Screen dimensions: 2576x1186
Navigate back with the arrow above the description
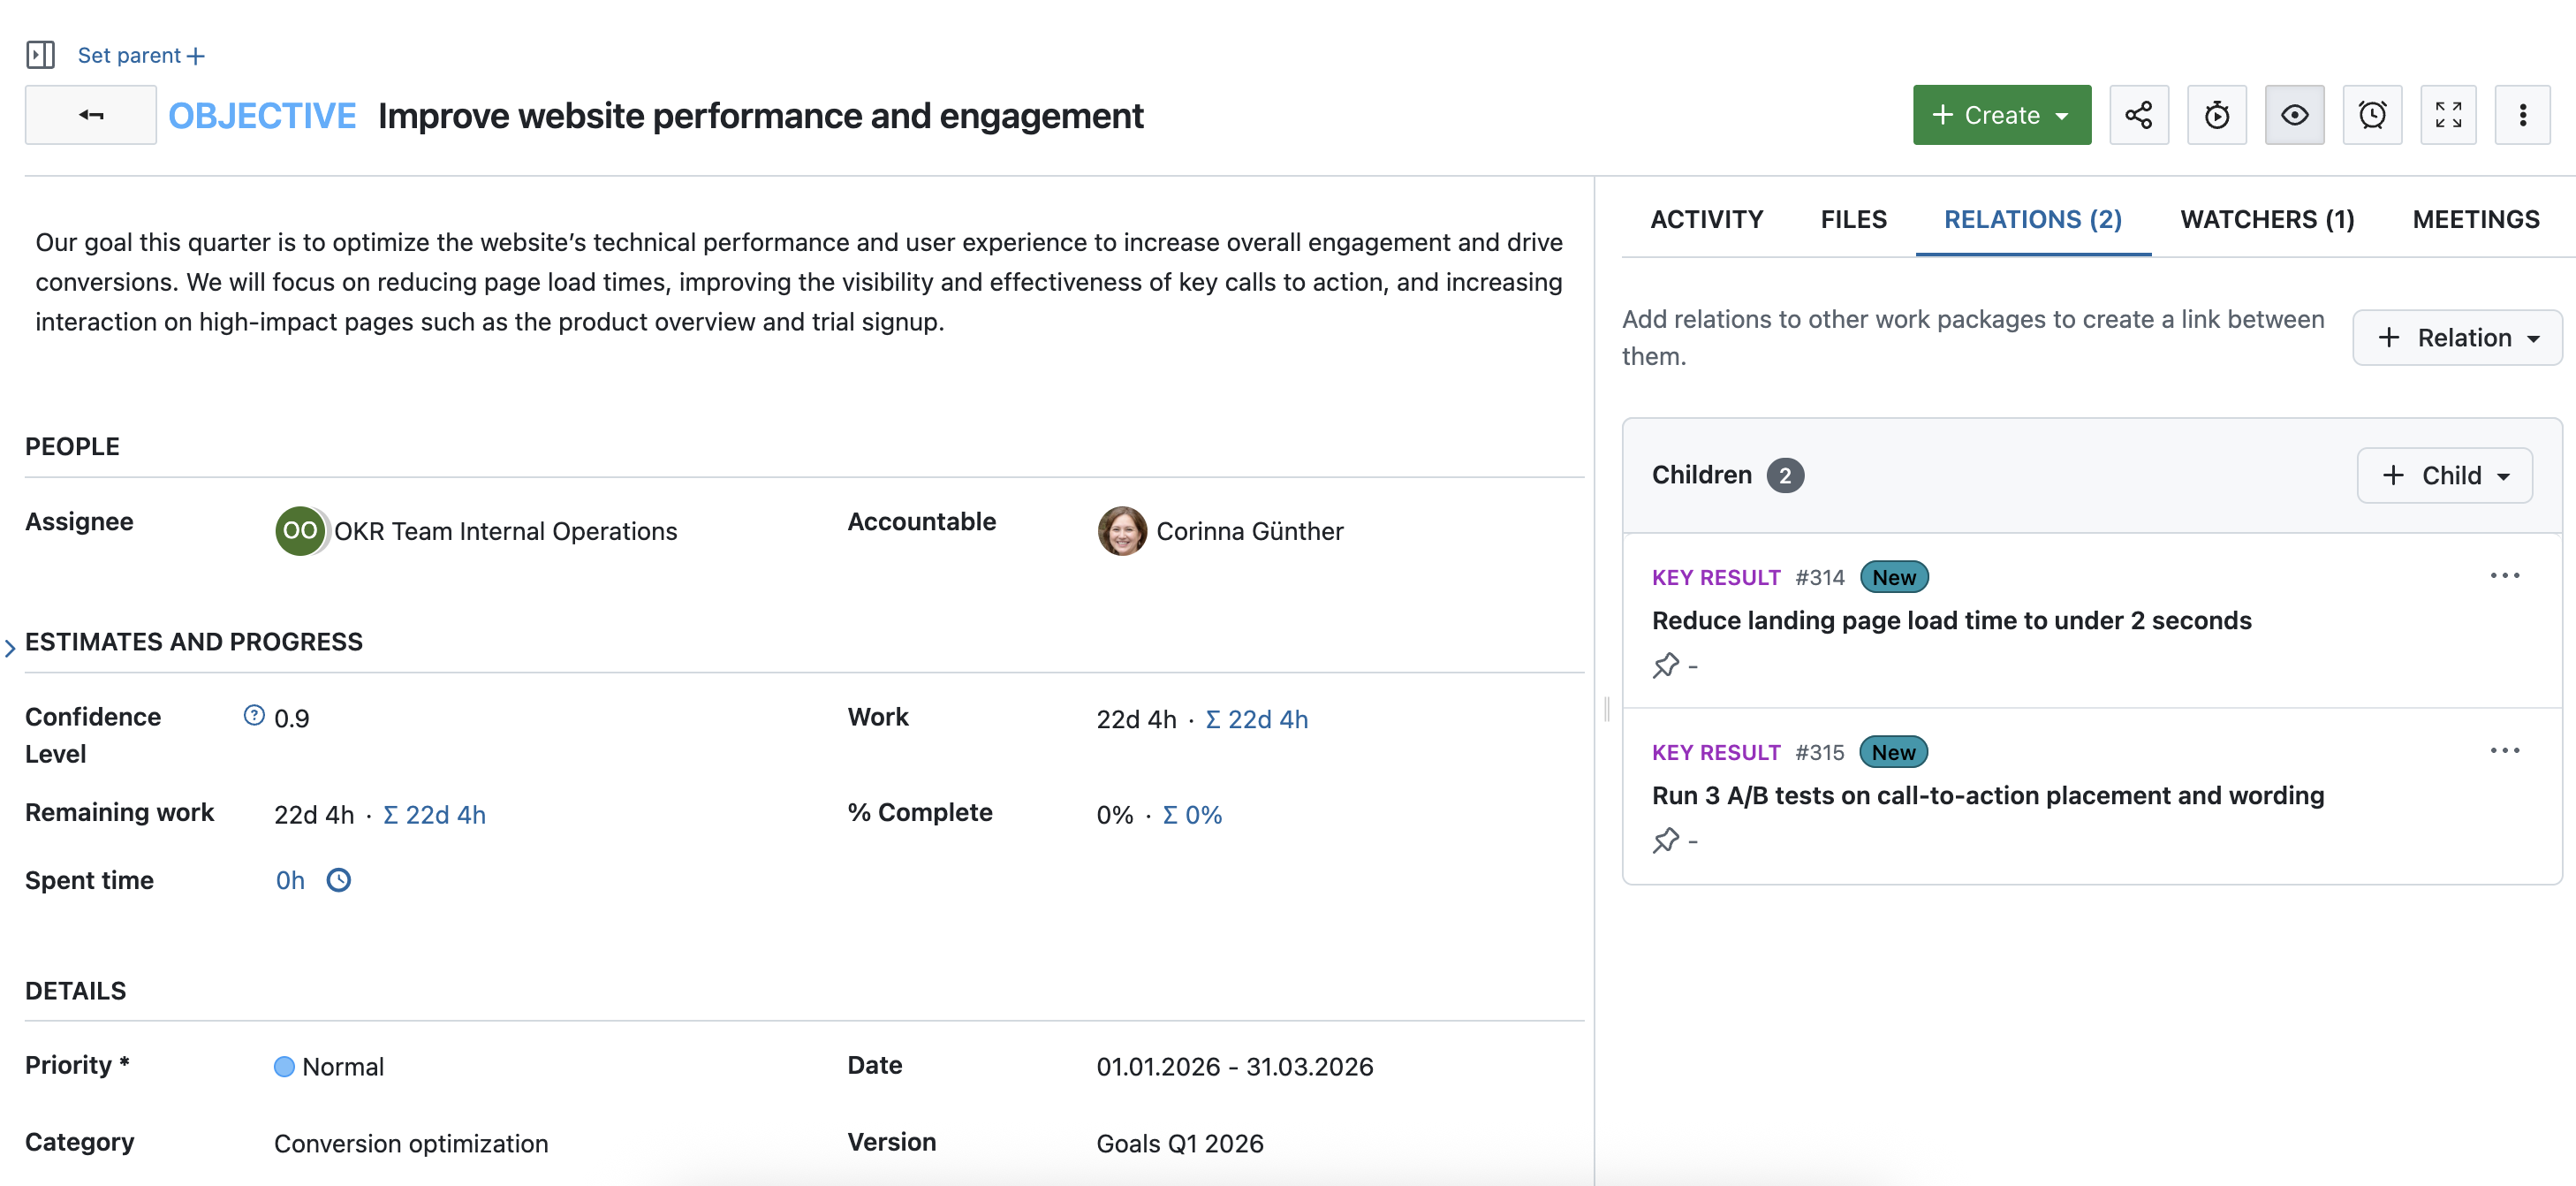coord(89,114)
